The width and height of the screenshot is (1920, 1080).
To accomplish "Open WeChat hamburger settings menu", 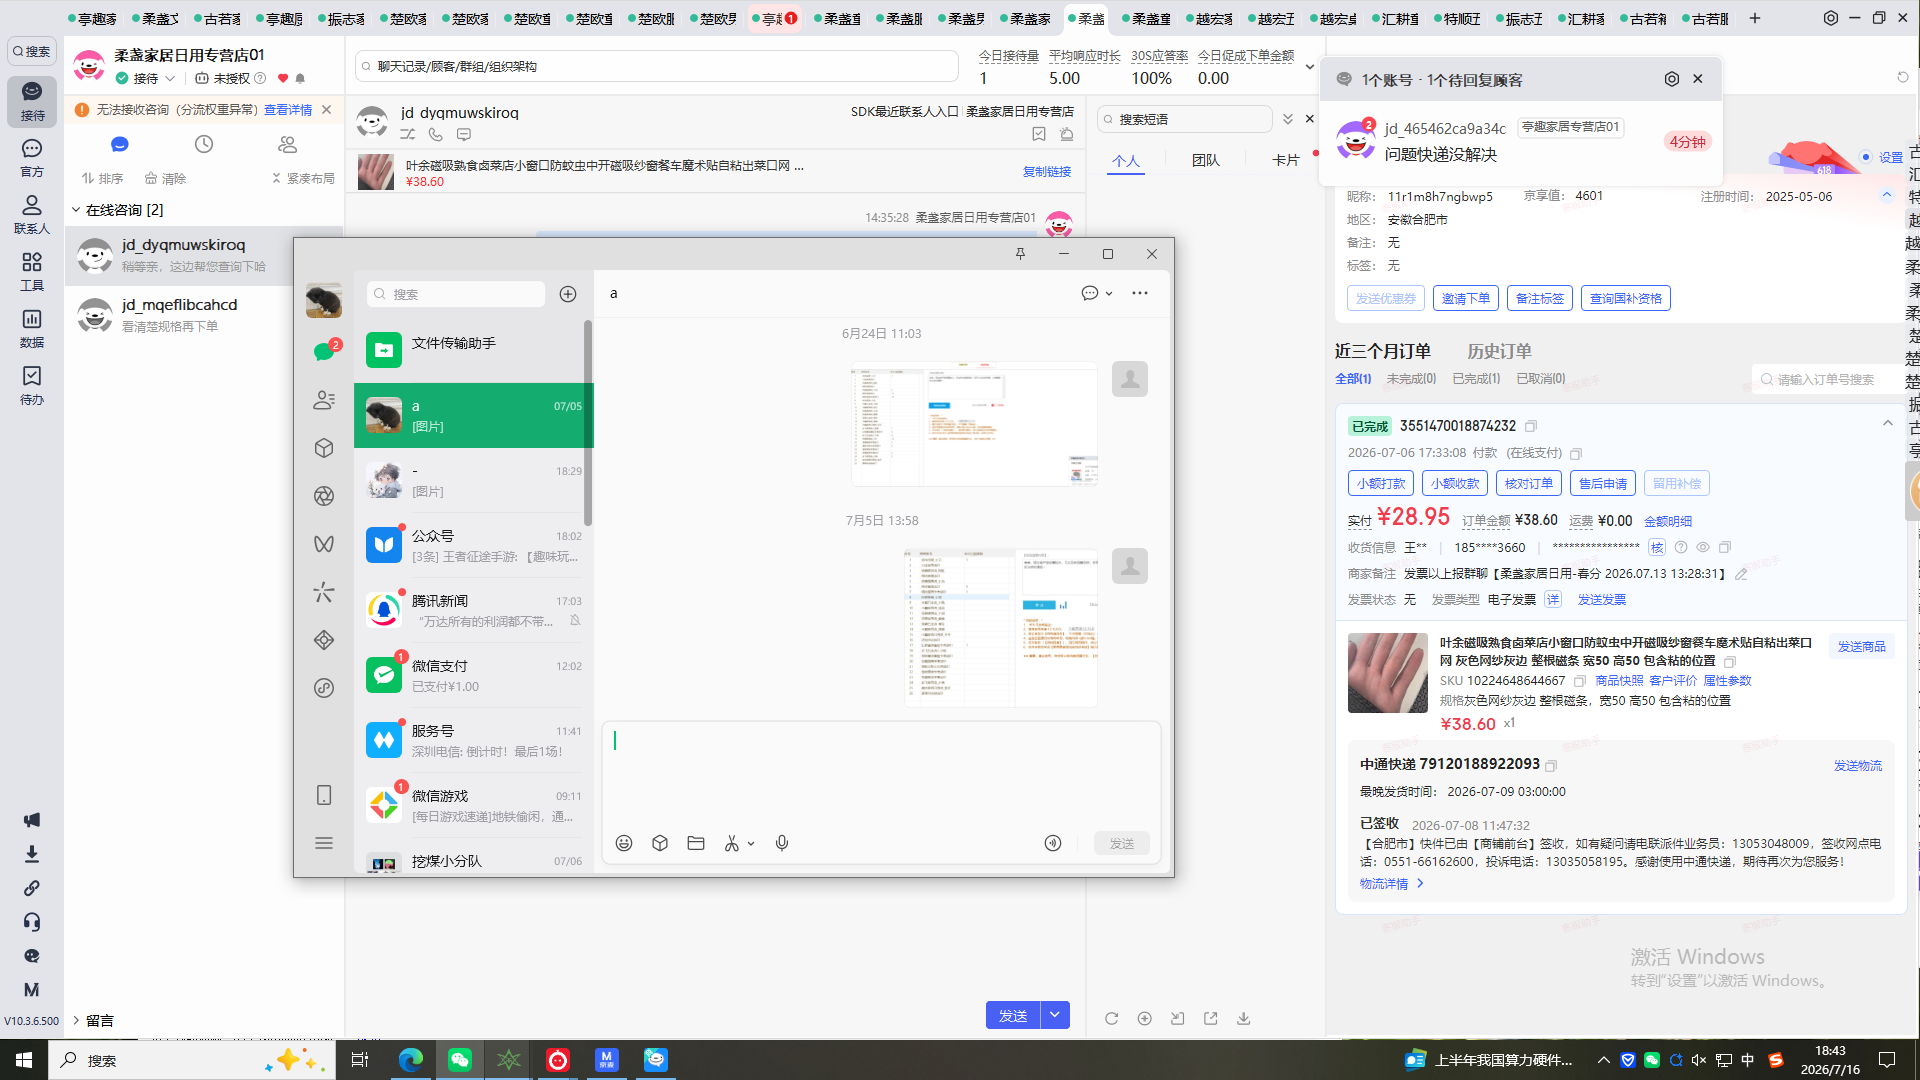I will pos(323,843).
